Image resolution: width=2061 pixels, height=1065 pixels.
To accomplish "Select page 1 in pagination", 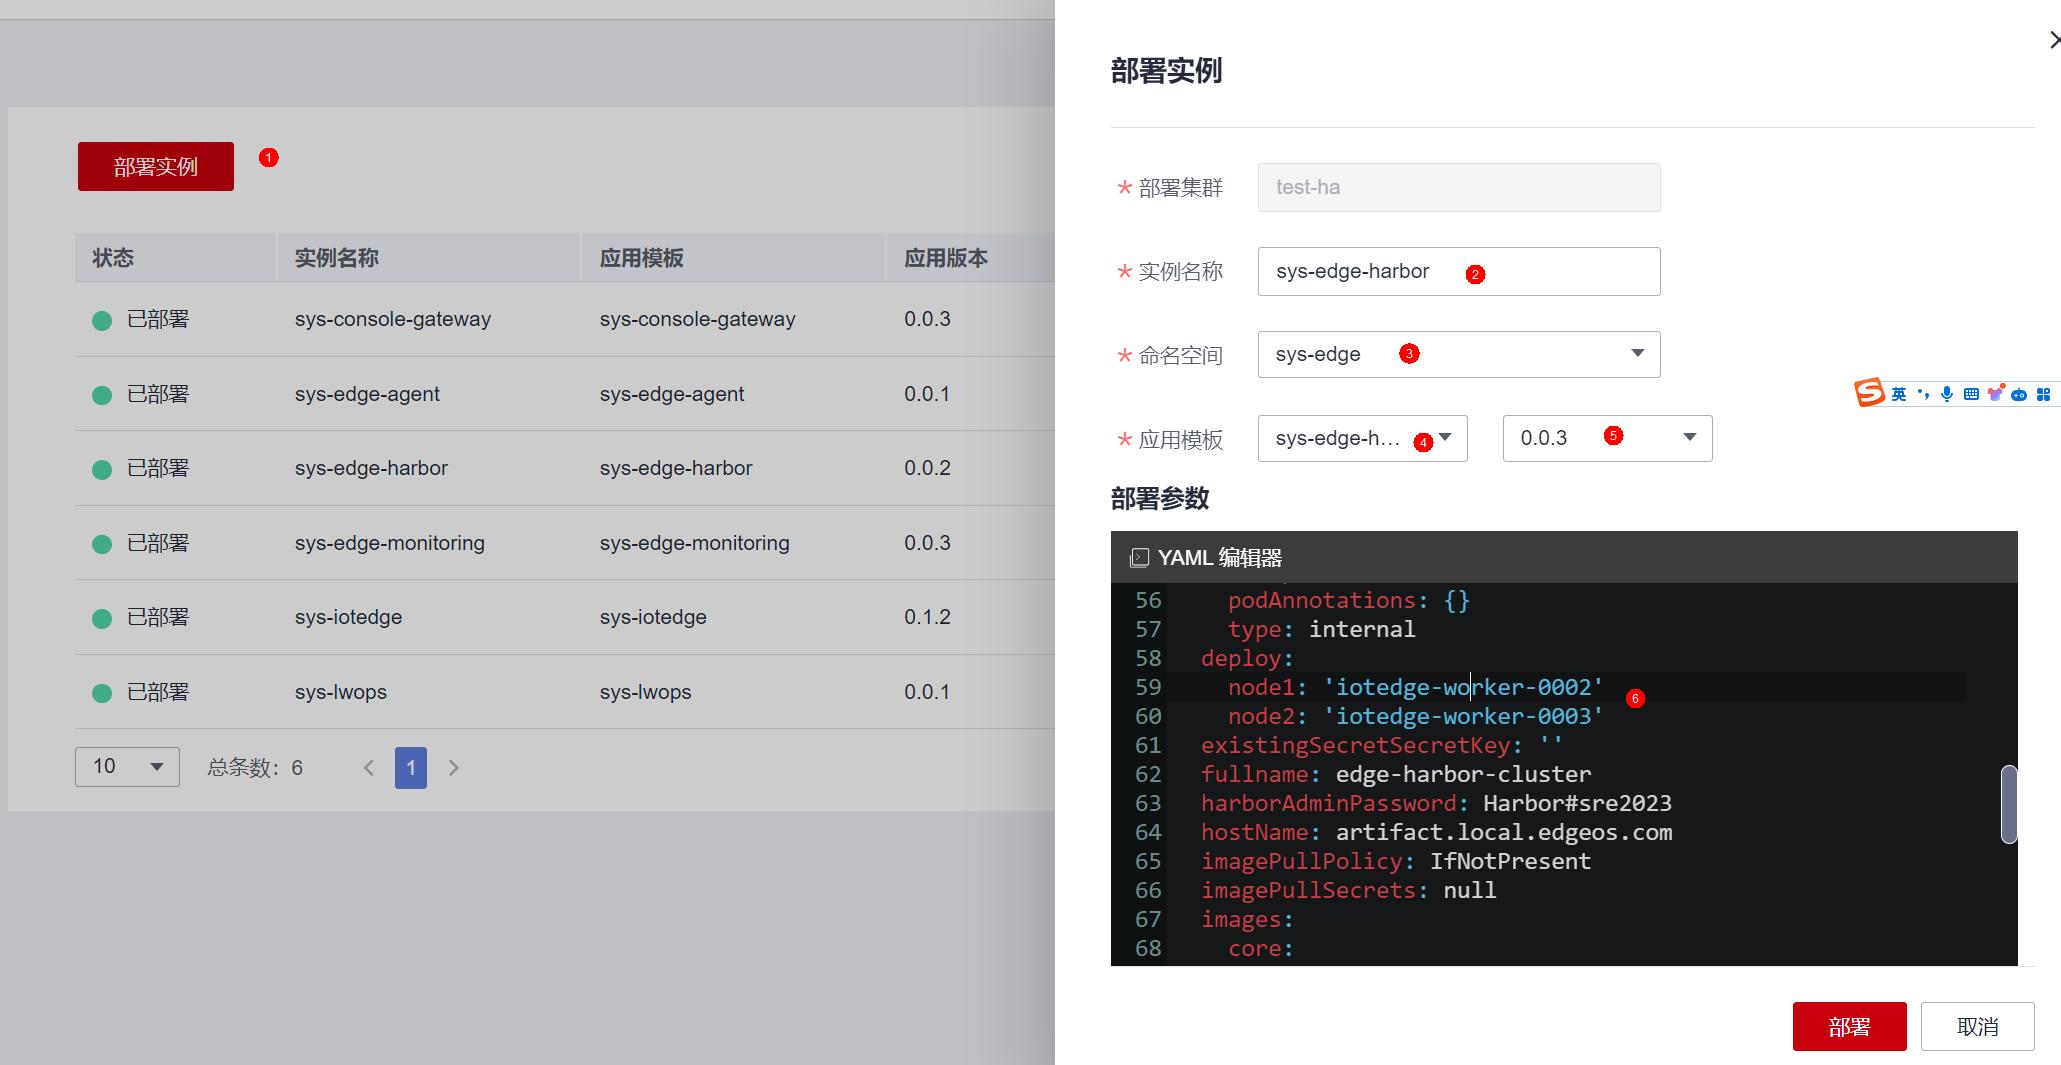I will [x=411, y=768].
